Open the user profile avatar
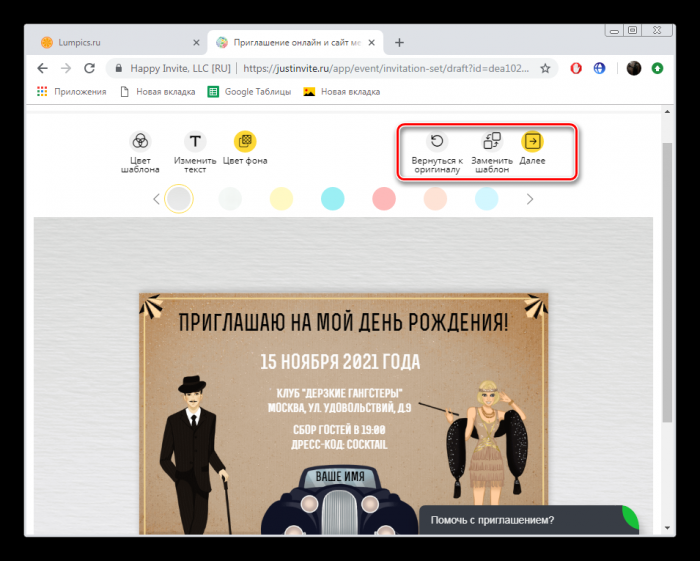The width and height of the screenshot is (700, 561). pos(634,68)
